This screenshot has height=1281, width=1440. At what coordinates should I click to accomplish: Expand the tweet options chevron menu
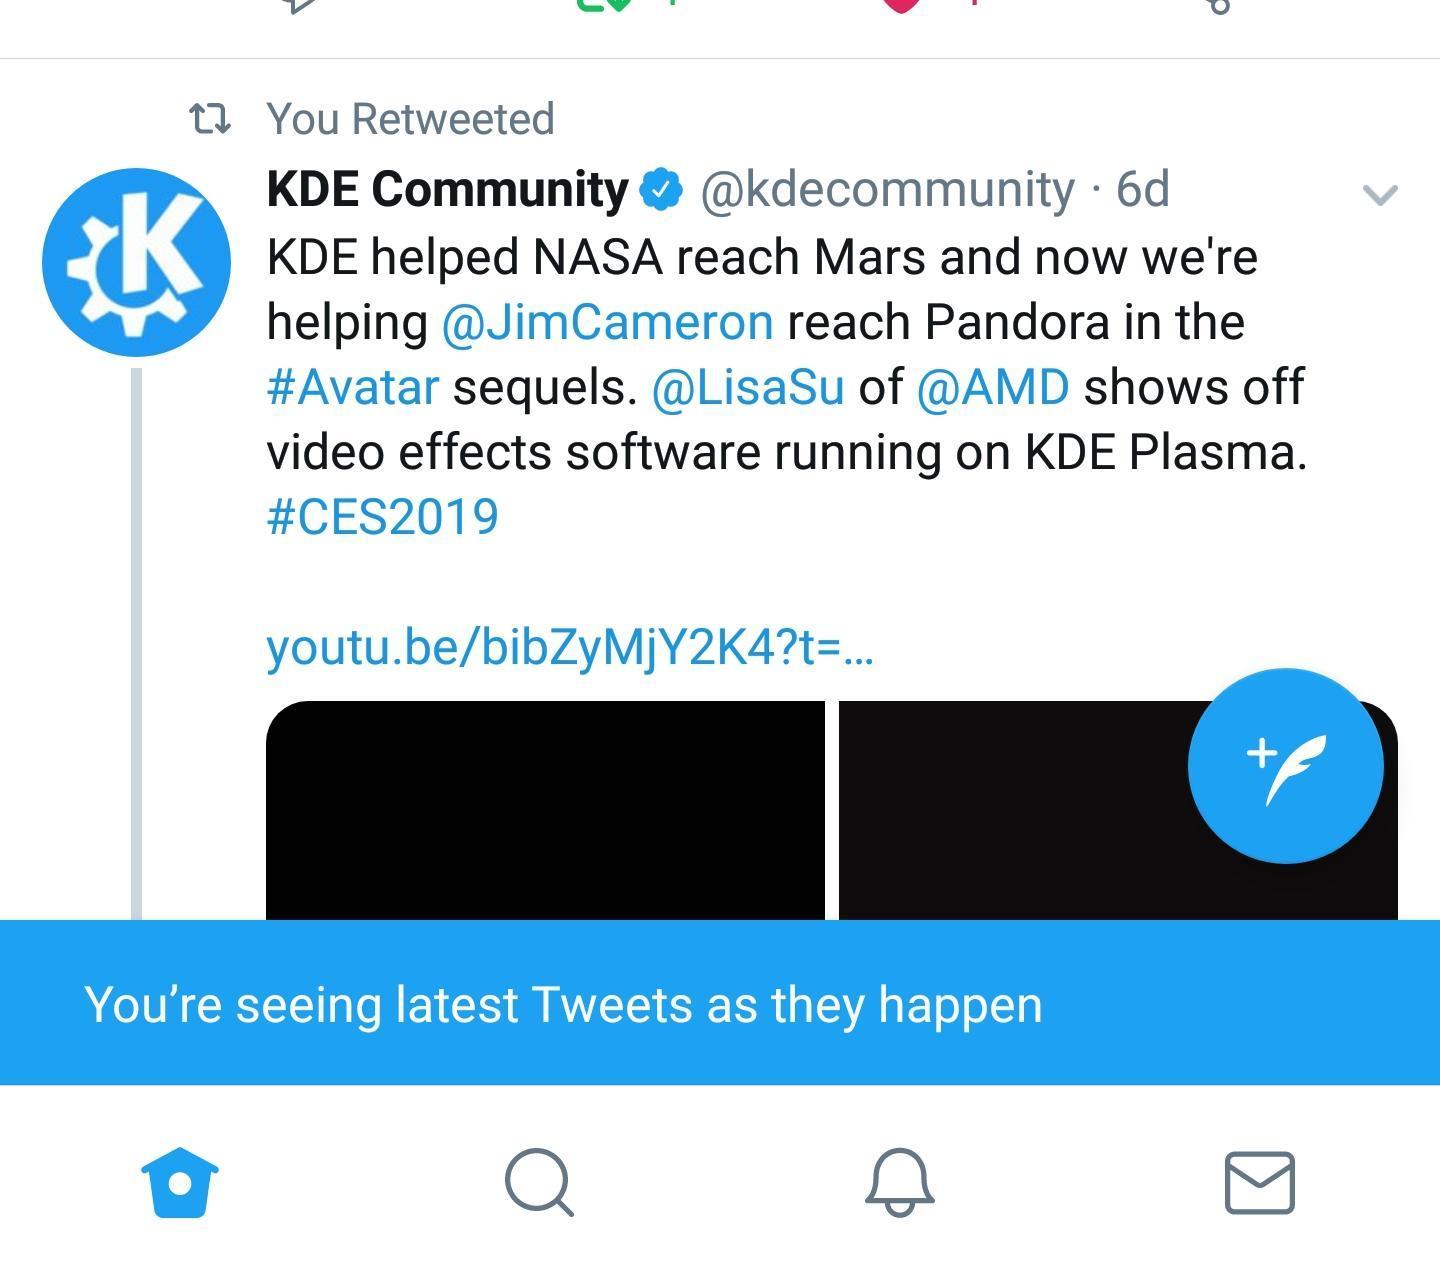[1380, 194]
